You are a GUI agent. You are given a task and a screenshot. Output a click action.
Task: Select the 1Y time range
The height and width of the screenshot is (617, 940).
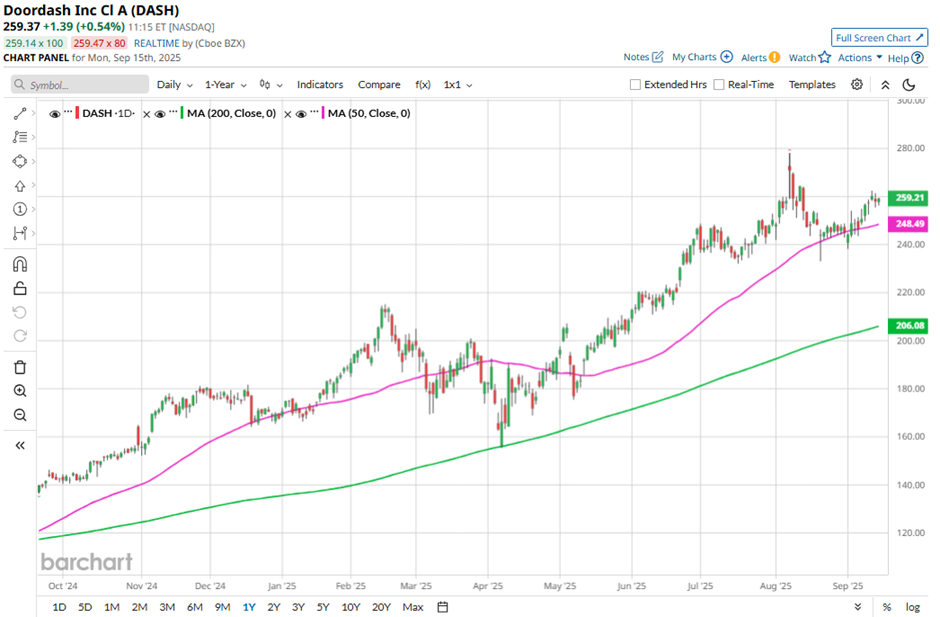tap(249, 607)
